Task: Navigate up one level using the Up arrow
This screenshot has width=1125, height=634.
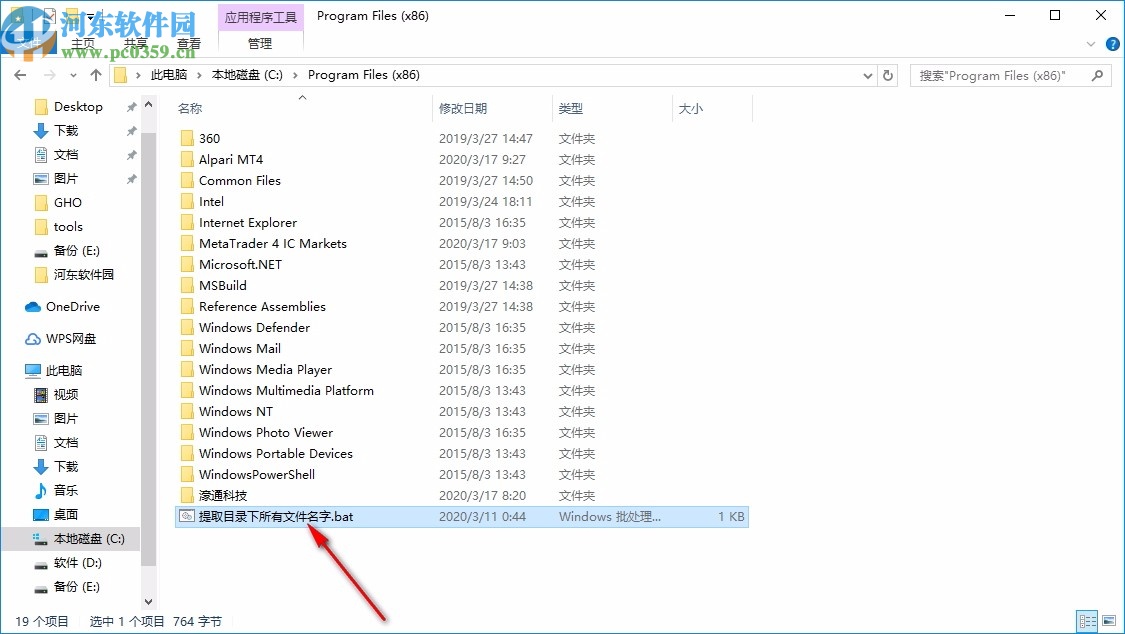Action: pyautogui.click(x=95, y=74)
